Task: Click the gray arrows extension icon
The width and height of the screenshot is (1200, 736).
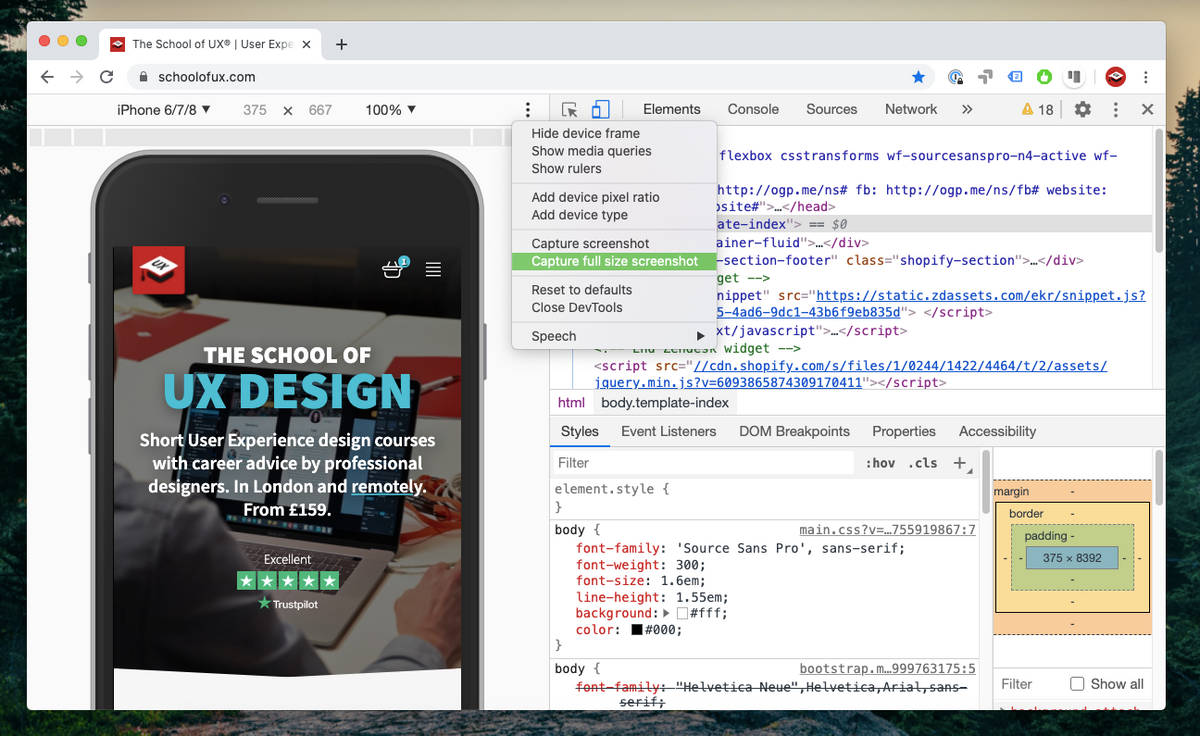Action: coord(985,77)
